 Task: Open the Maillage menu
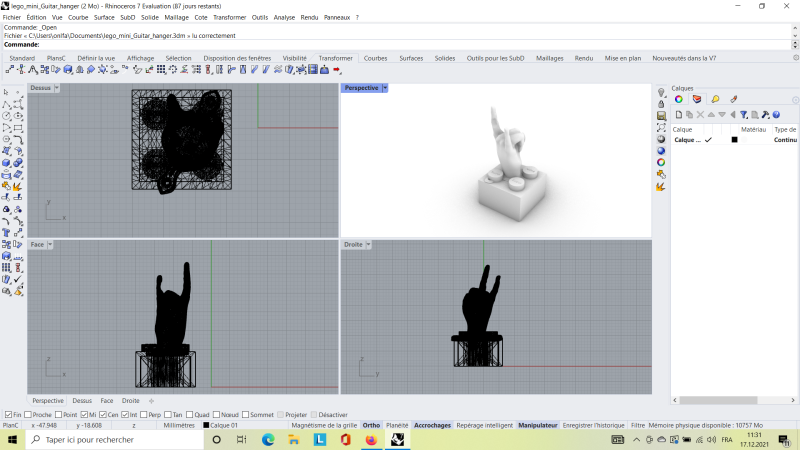pos(176,17)
